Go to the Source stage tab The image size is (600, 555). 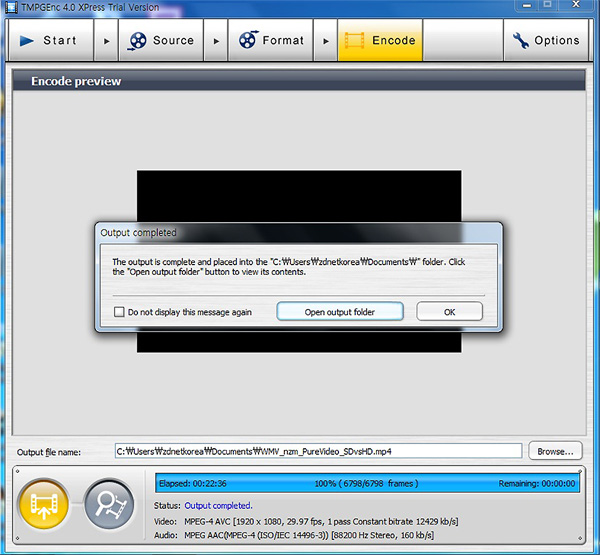tap(161, 40)
